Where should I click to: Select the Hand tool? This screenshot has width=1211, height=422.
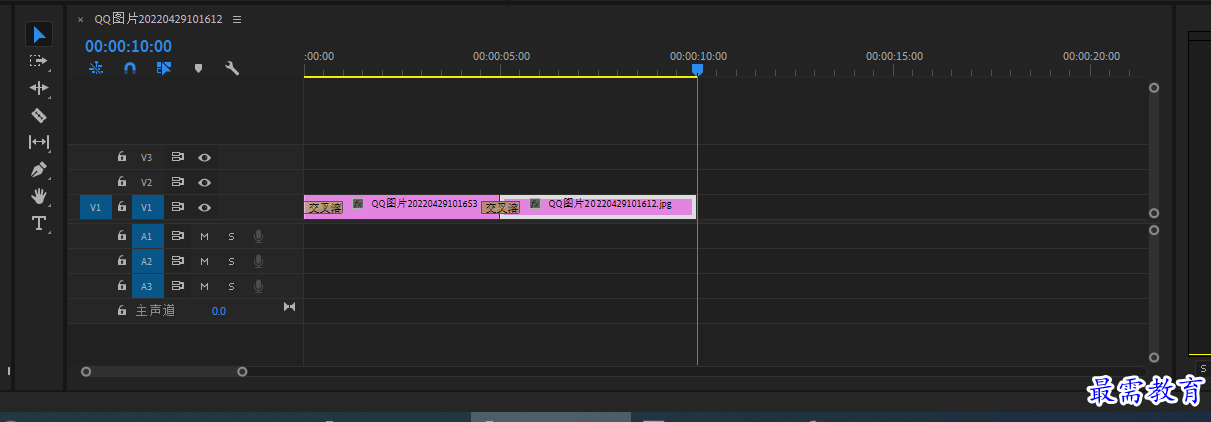39,195
